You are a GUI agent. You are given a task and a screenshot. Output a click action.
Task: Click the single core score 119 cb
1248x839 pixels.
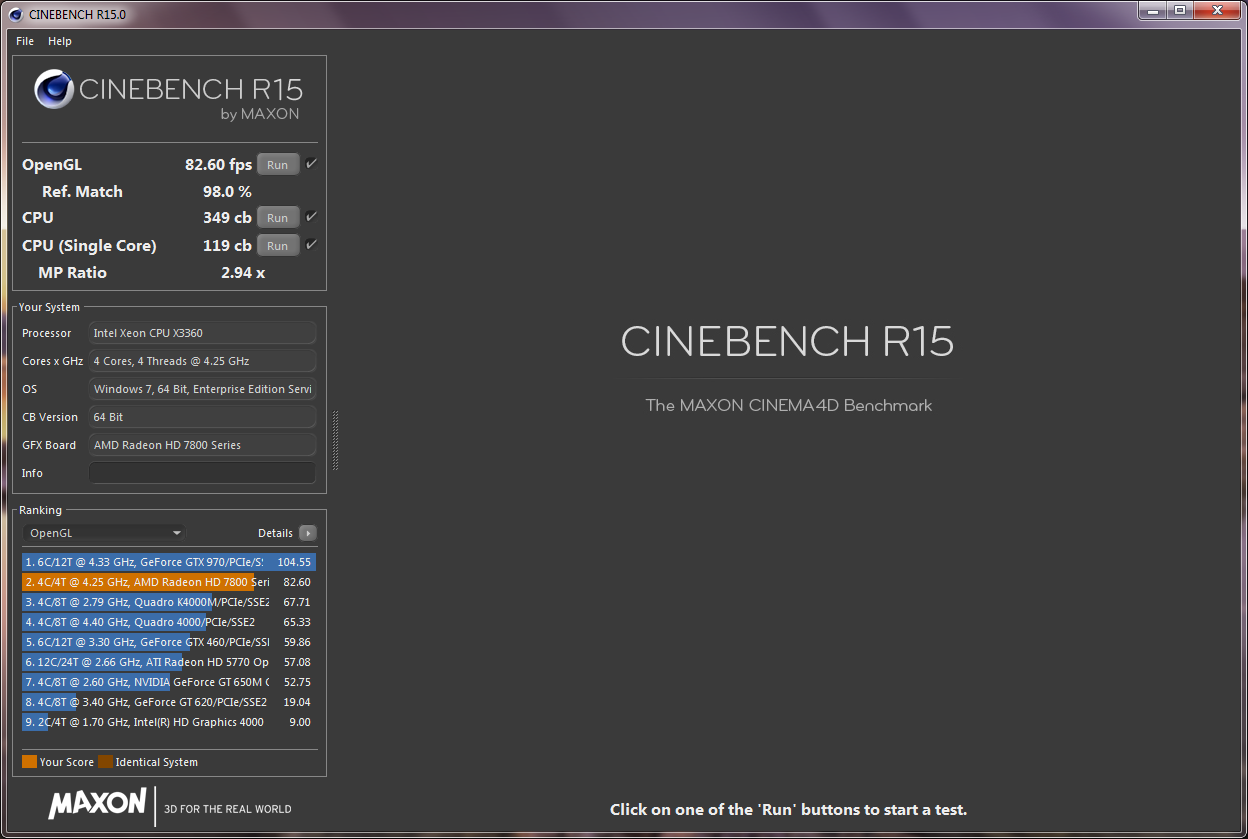pos(227,245)
